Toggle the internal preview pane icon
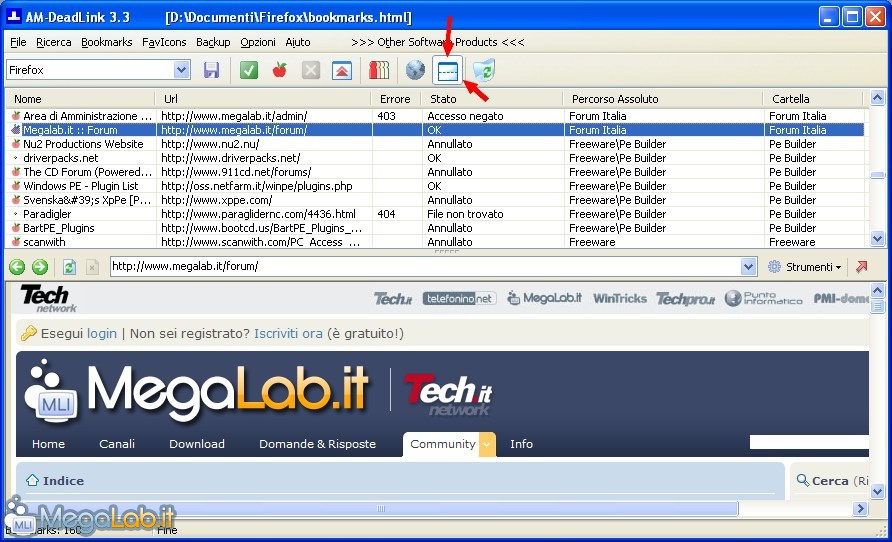This screenshot has height=542, width=892. [448, 71]
